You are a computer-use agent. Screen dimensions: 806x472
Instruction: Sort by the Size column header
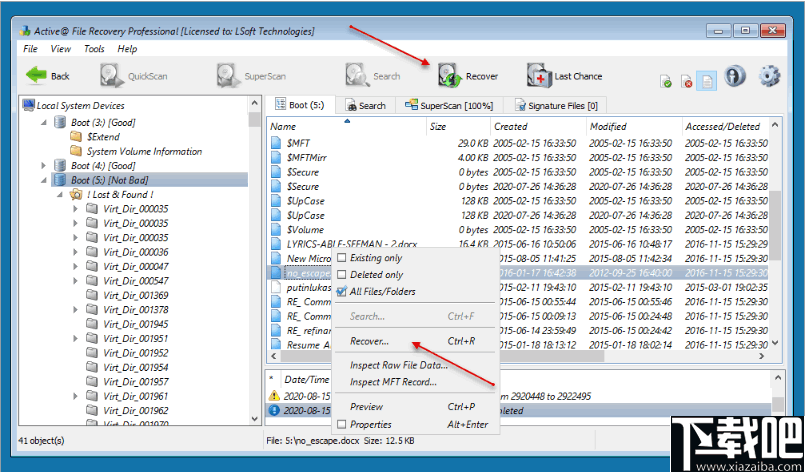coord(459,126)
